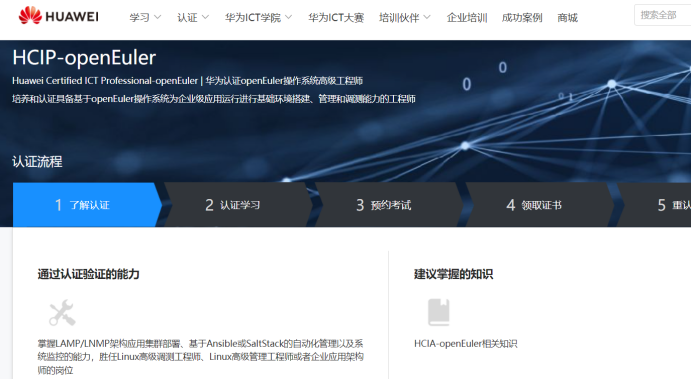Image resolution: width=691 pixels, height=379 pixels.
Task: Go to 商城 in navigation
Action: (x=567, y=18)
